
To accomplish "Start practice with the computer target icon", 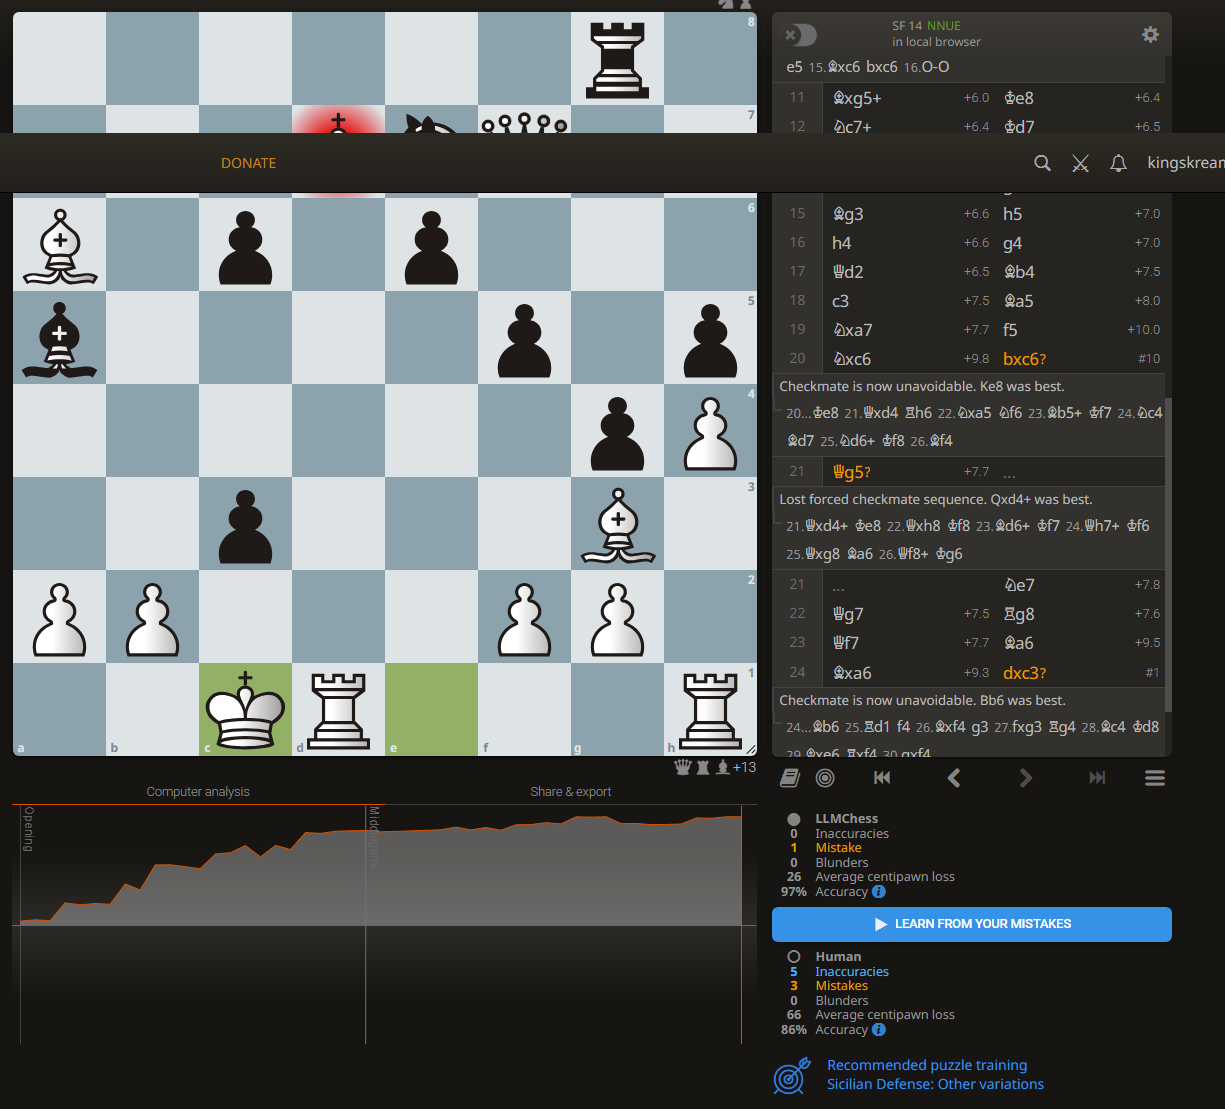I will point(825,778).
